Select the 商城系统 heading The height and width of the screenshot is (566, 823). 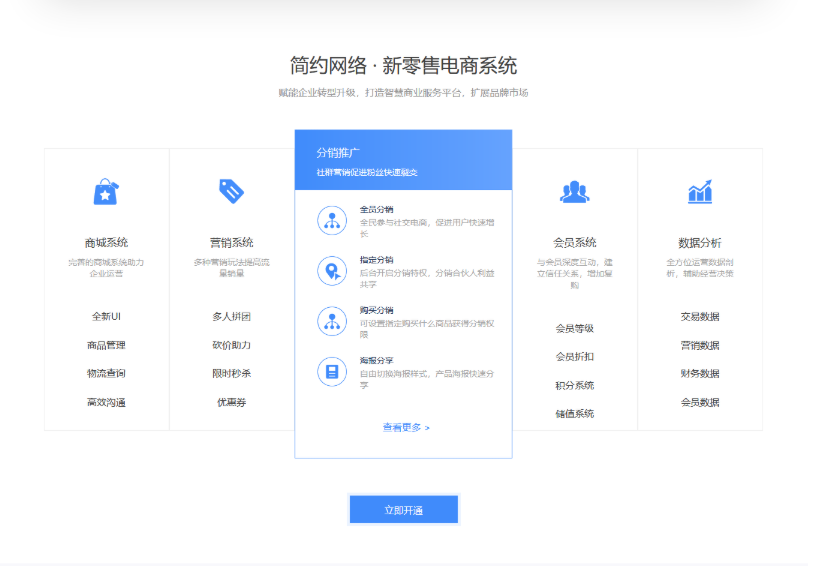pyautogui.click(x=106, y=243)
